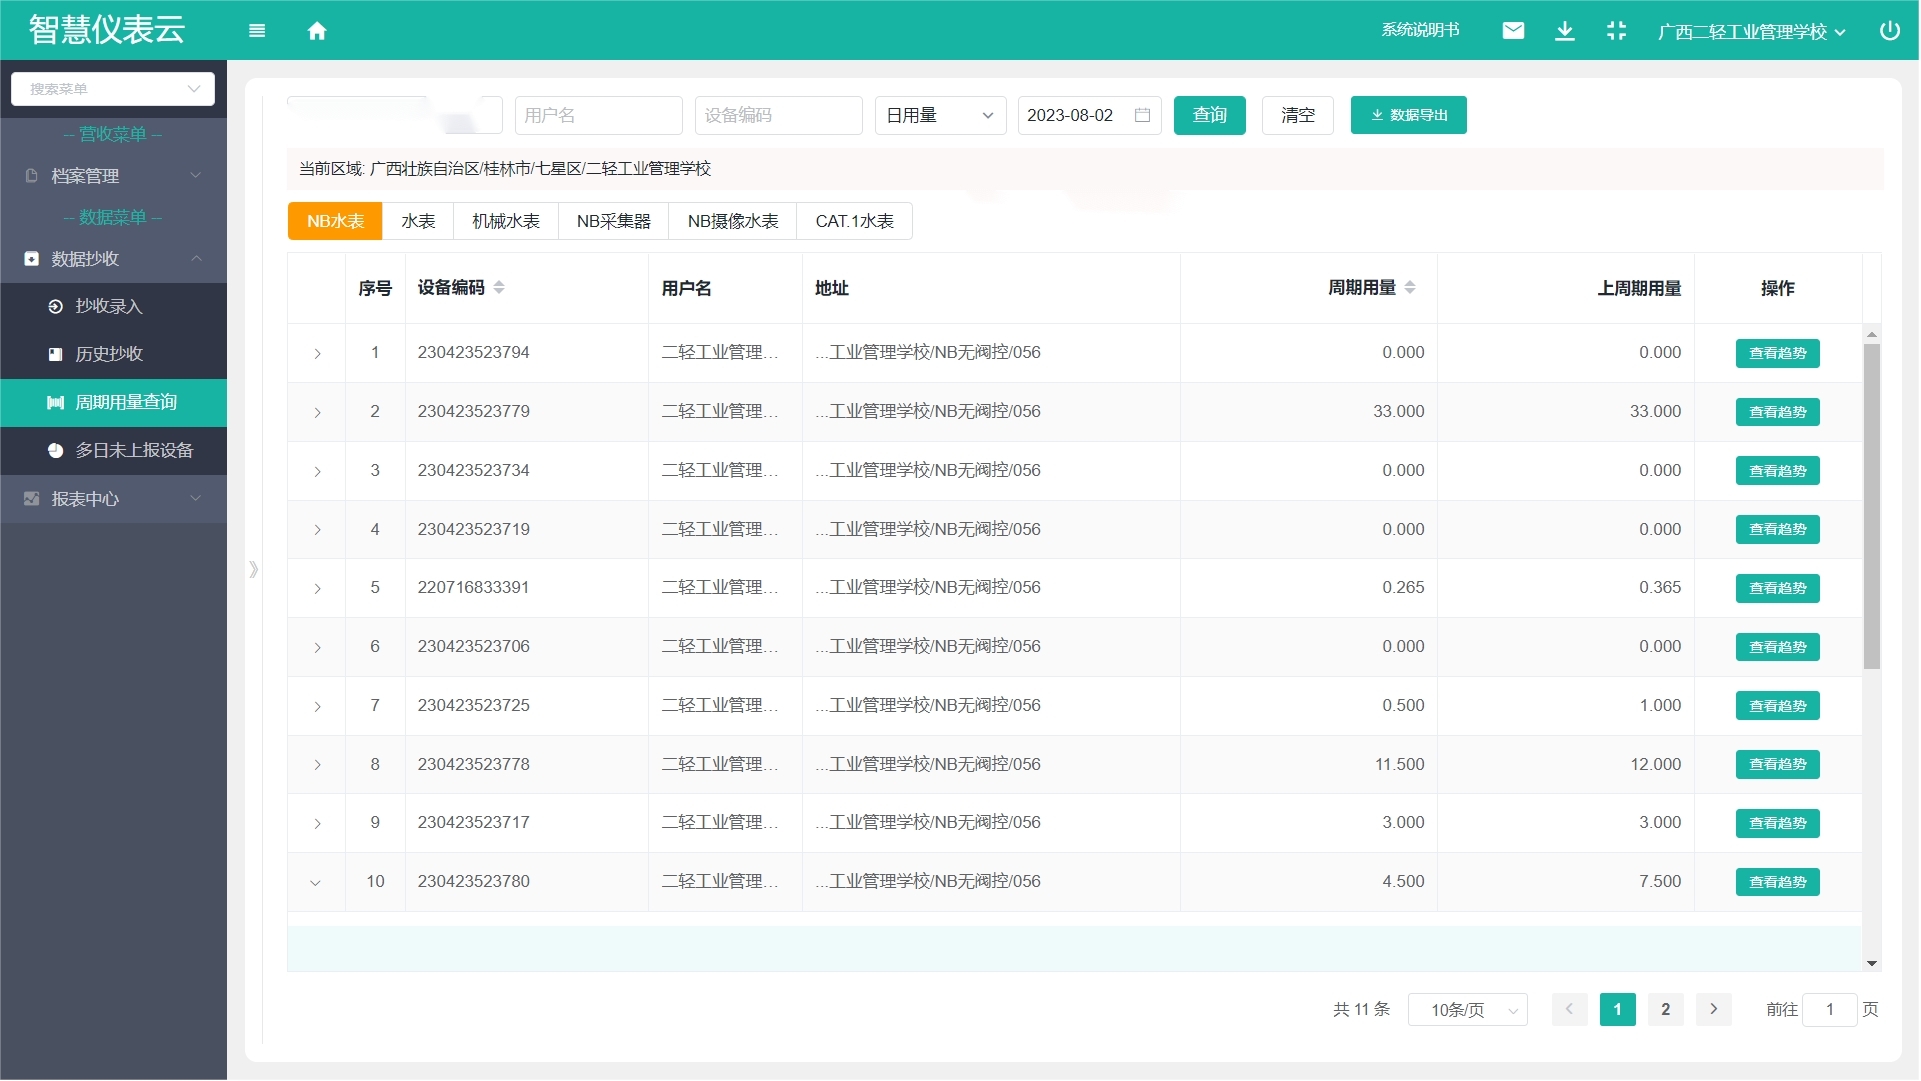The height and width of the screenshot is (1081, 1921).
Task: Expand row 5 with device 220716833391
Action: [317, 589]
